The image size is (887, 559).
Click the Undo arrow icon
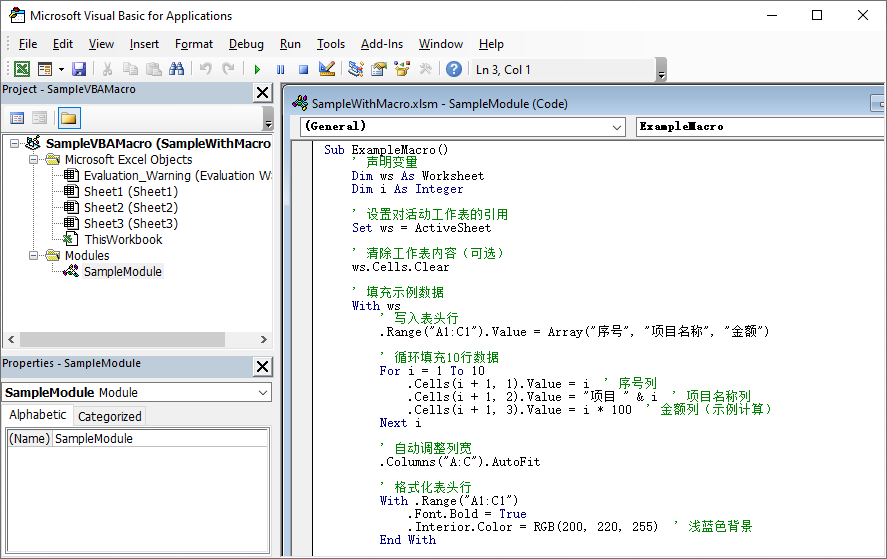205,69
